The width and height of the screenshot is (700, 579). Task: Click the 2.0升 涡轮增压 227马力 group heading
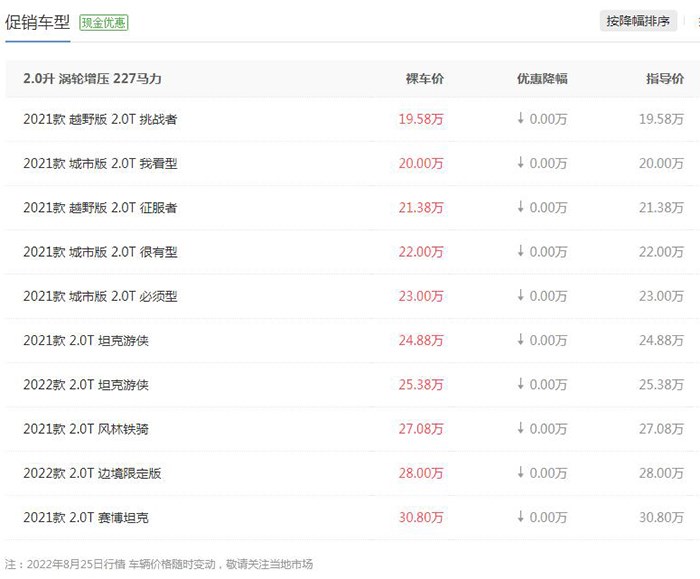coord(92,79)
